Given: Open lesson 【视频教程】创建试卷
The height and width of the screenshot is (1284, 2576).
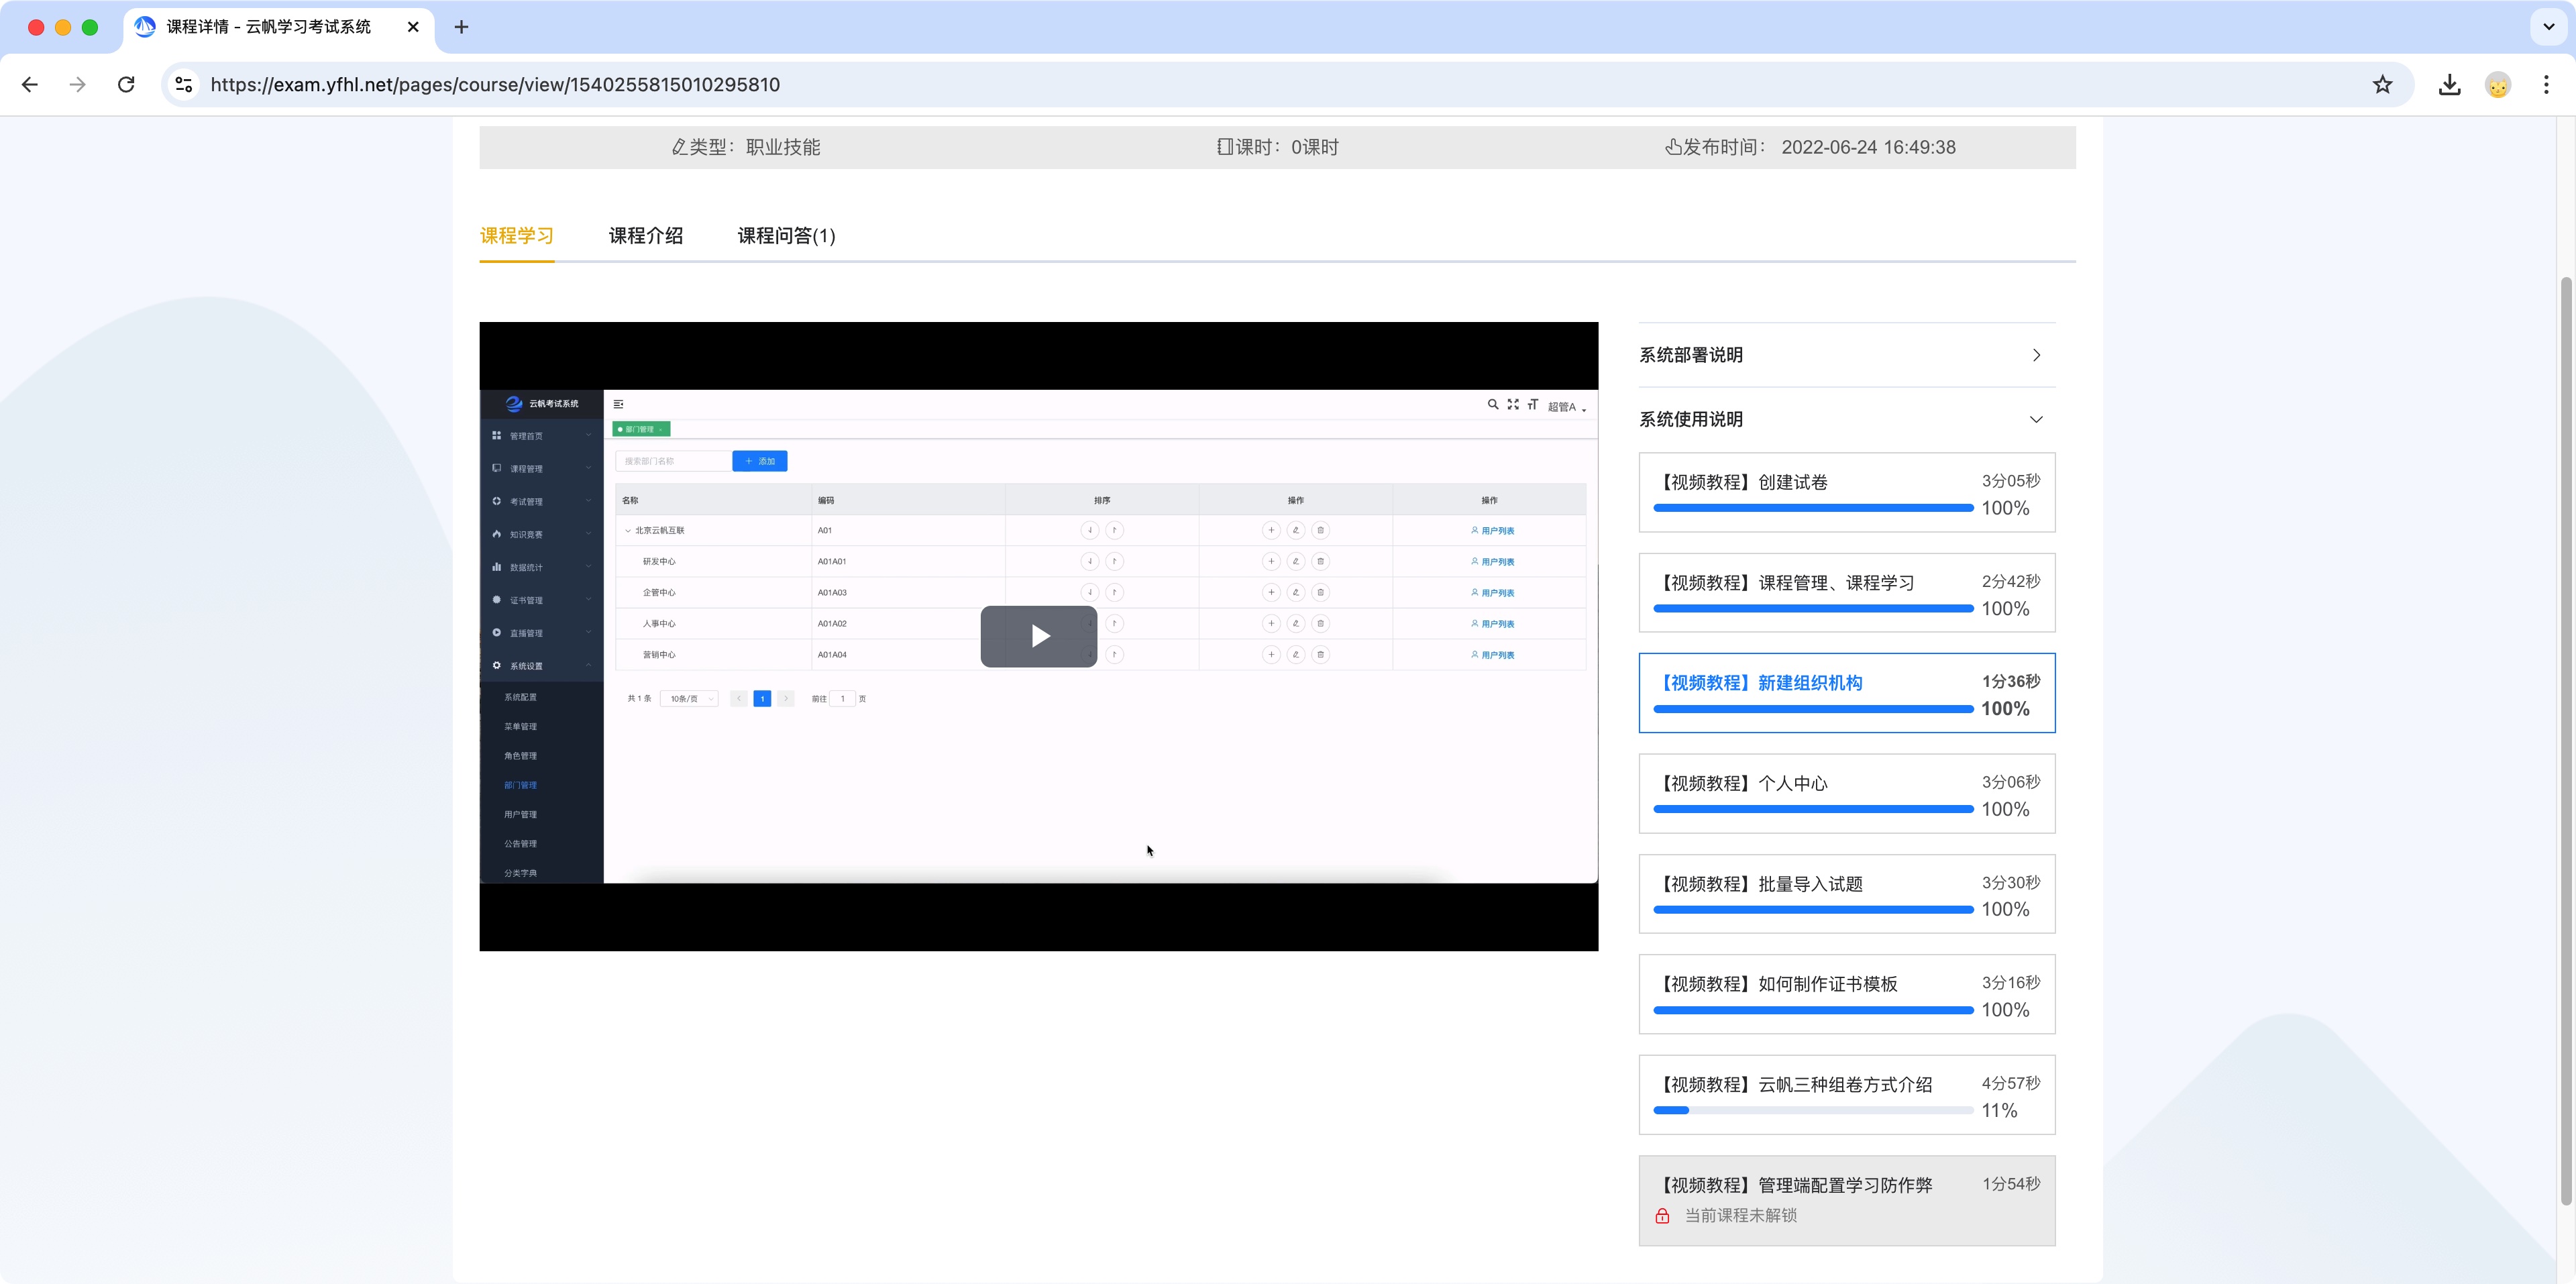Looking at the screenshot, I should [x=1846, y=493].
